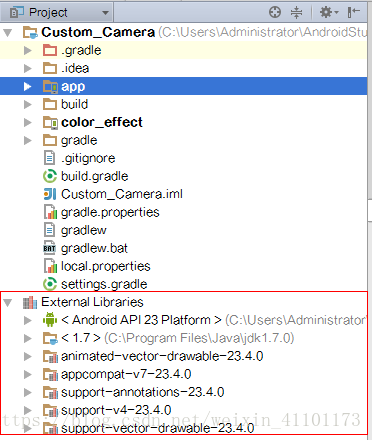Collapse the Custom_Camera root node
Image resolution: width=372 pixels, height=440 pixels.
[x=8, y=33]
